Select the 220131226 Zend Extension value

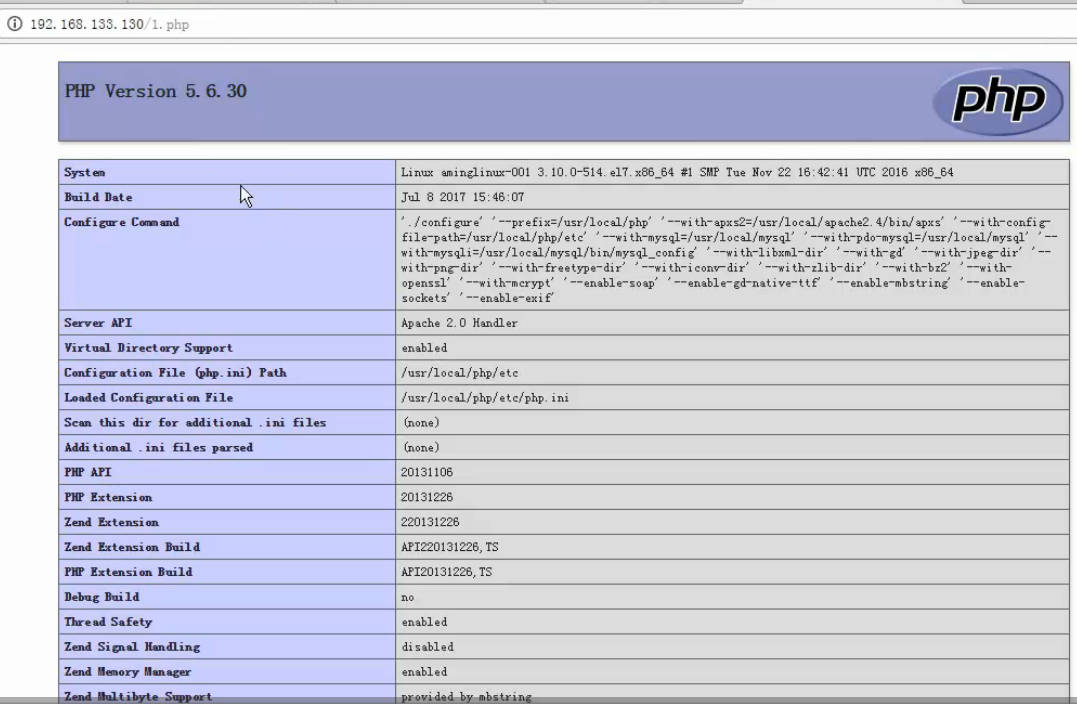(x=430, y=522)
